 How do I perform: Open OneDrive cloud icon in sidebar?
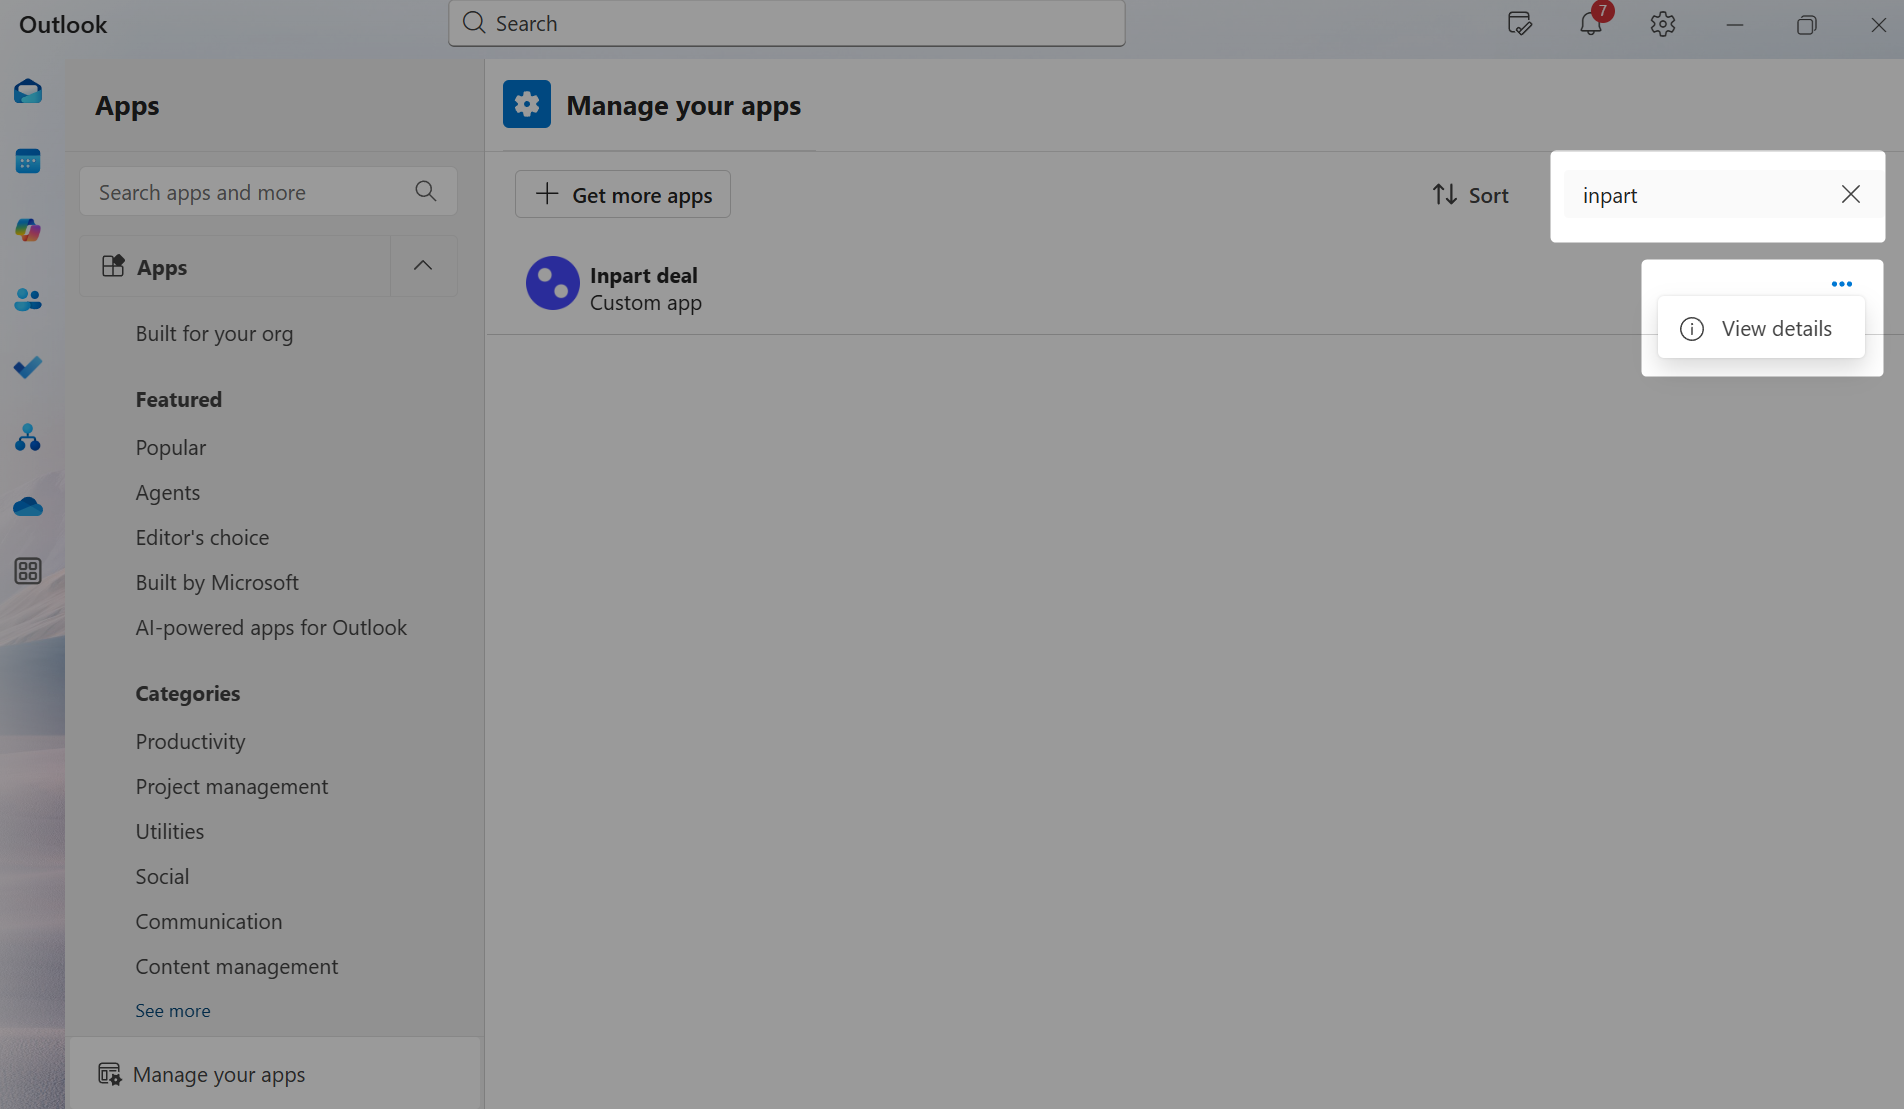28,506
